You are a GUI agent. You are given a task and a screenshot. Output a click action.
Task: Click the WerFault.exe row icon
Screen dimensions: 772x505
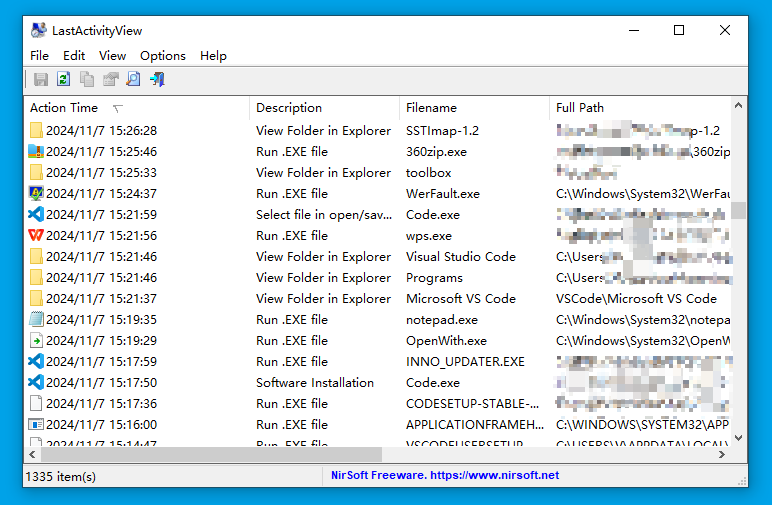coord(36,193)
